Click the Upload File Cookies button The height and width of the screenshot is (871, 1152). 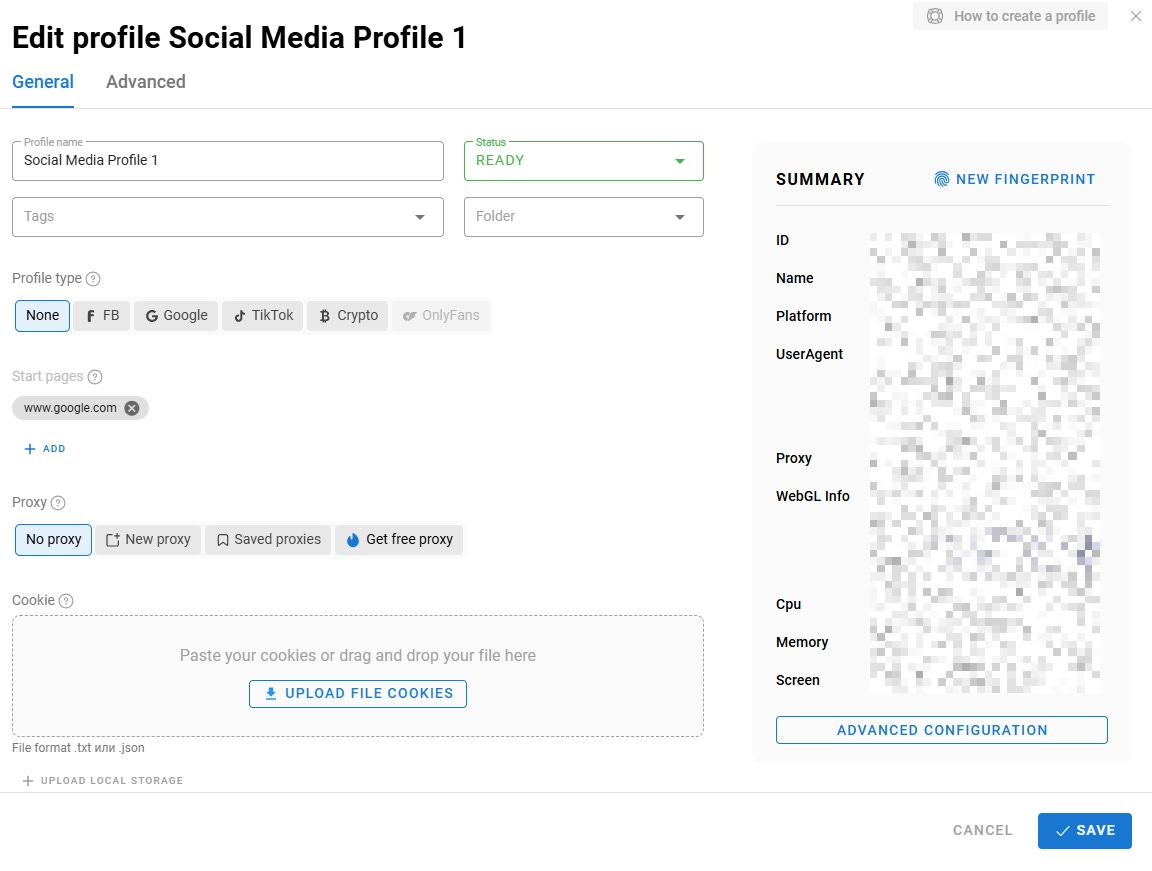tap(358, 694)
